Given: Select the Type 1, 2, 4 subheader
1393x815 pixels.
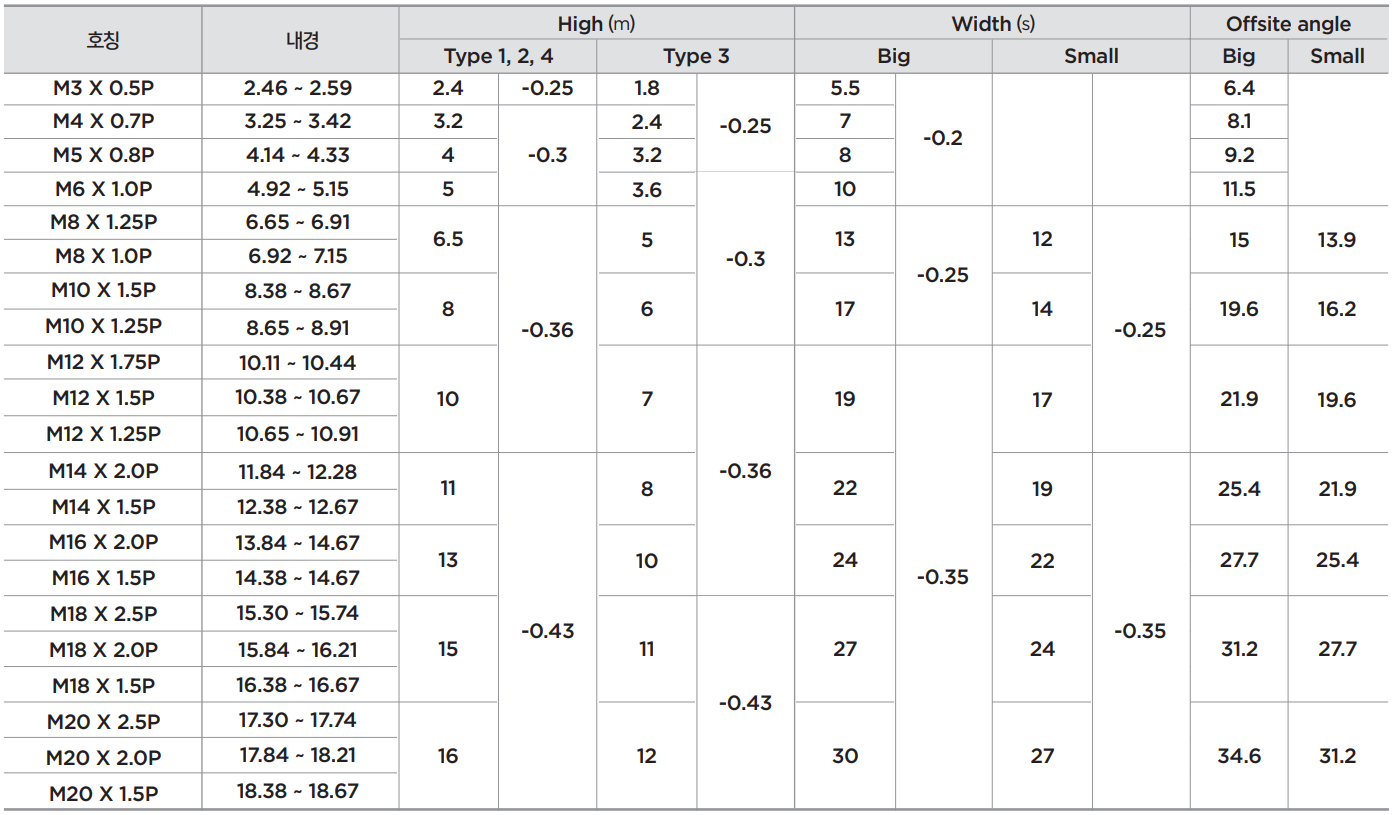Looking at the screenshot, I should click(498, 56).
